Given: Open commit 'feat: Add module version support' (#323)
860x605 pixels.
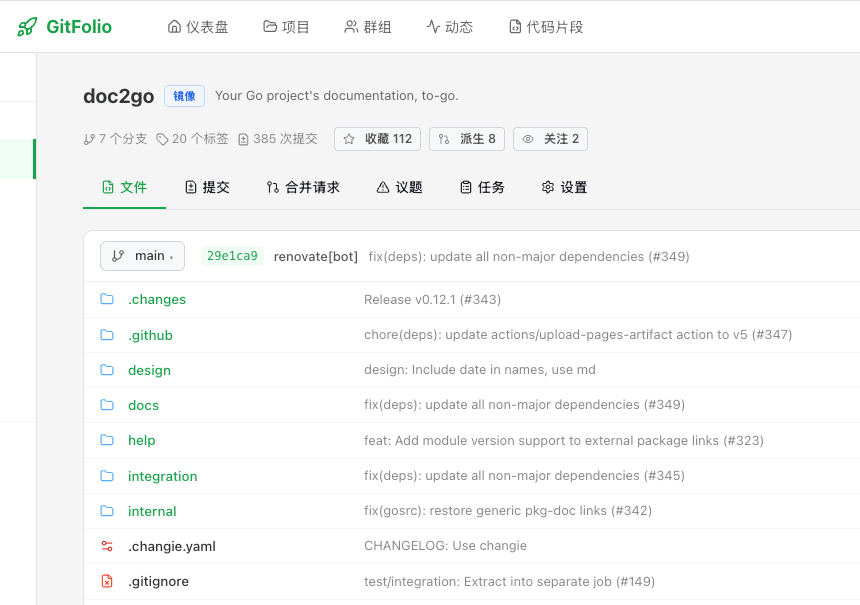Looking at the screenshot, I should click(x=564, y=440).
